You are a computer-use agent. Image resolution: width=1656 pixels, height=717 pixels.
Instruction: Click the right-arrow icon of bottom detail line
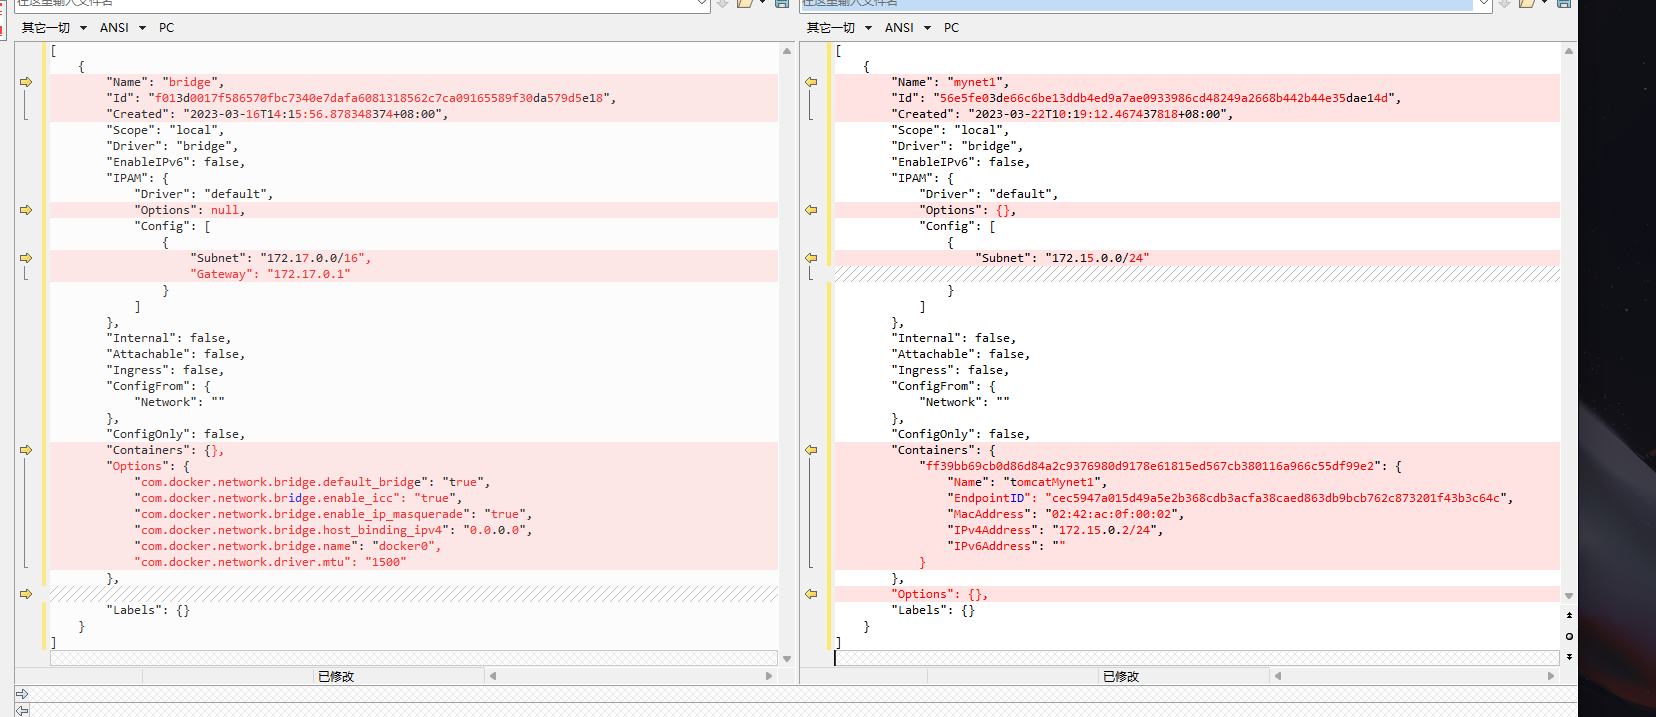(x=22, y=694)
